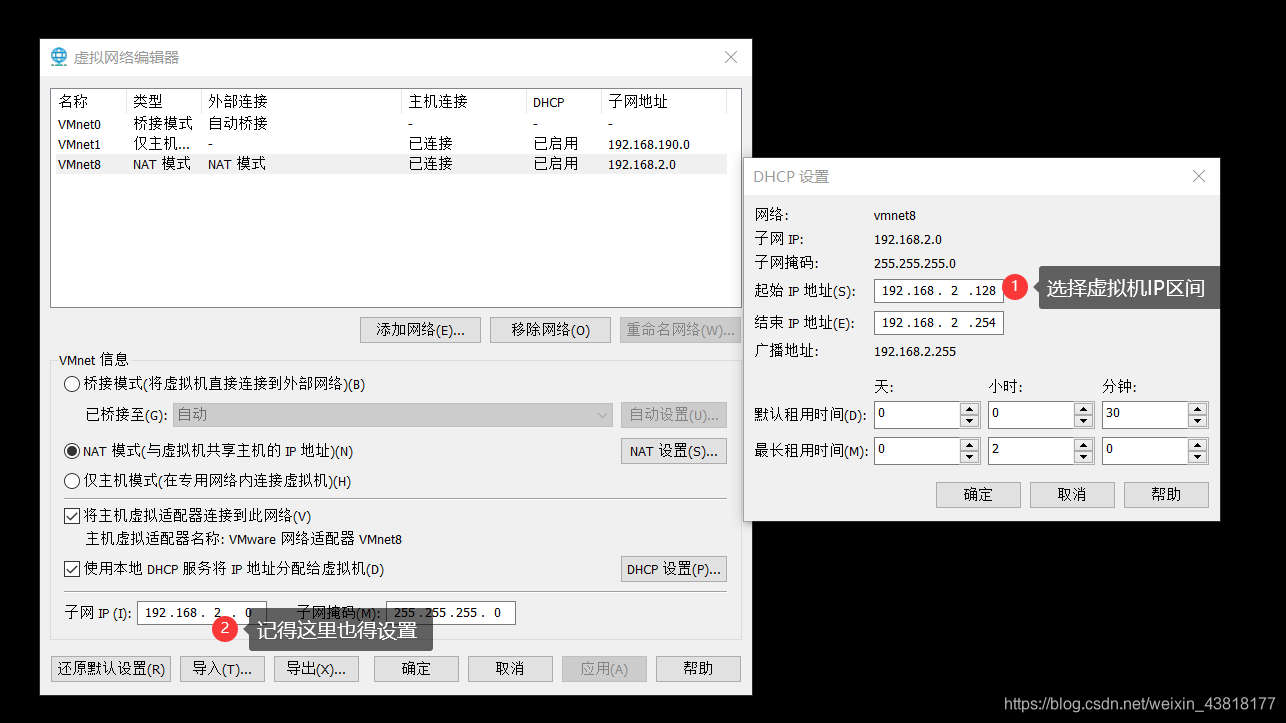Click the 子网地址 column header
Screen dimensions: 1286x723
click(x=664, y=102)
